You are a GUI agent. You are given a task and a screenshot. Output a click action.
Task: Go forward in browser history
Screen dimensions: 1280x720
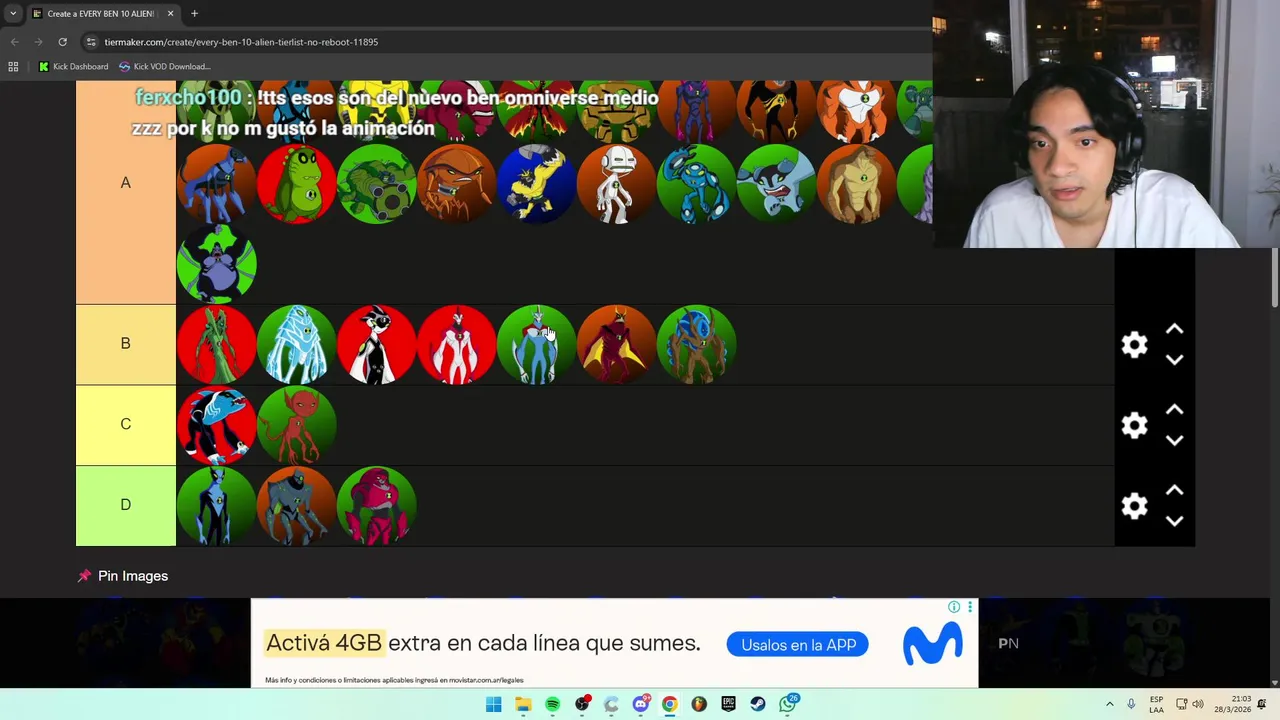coord(38,42)
